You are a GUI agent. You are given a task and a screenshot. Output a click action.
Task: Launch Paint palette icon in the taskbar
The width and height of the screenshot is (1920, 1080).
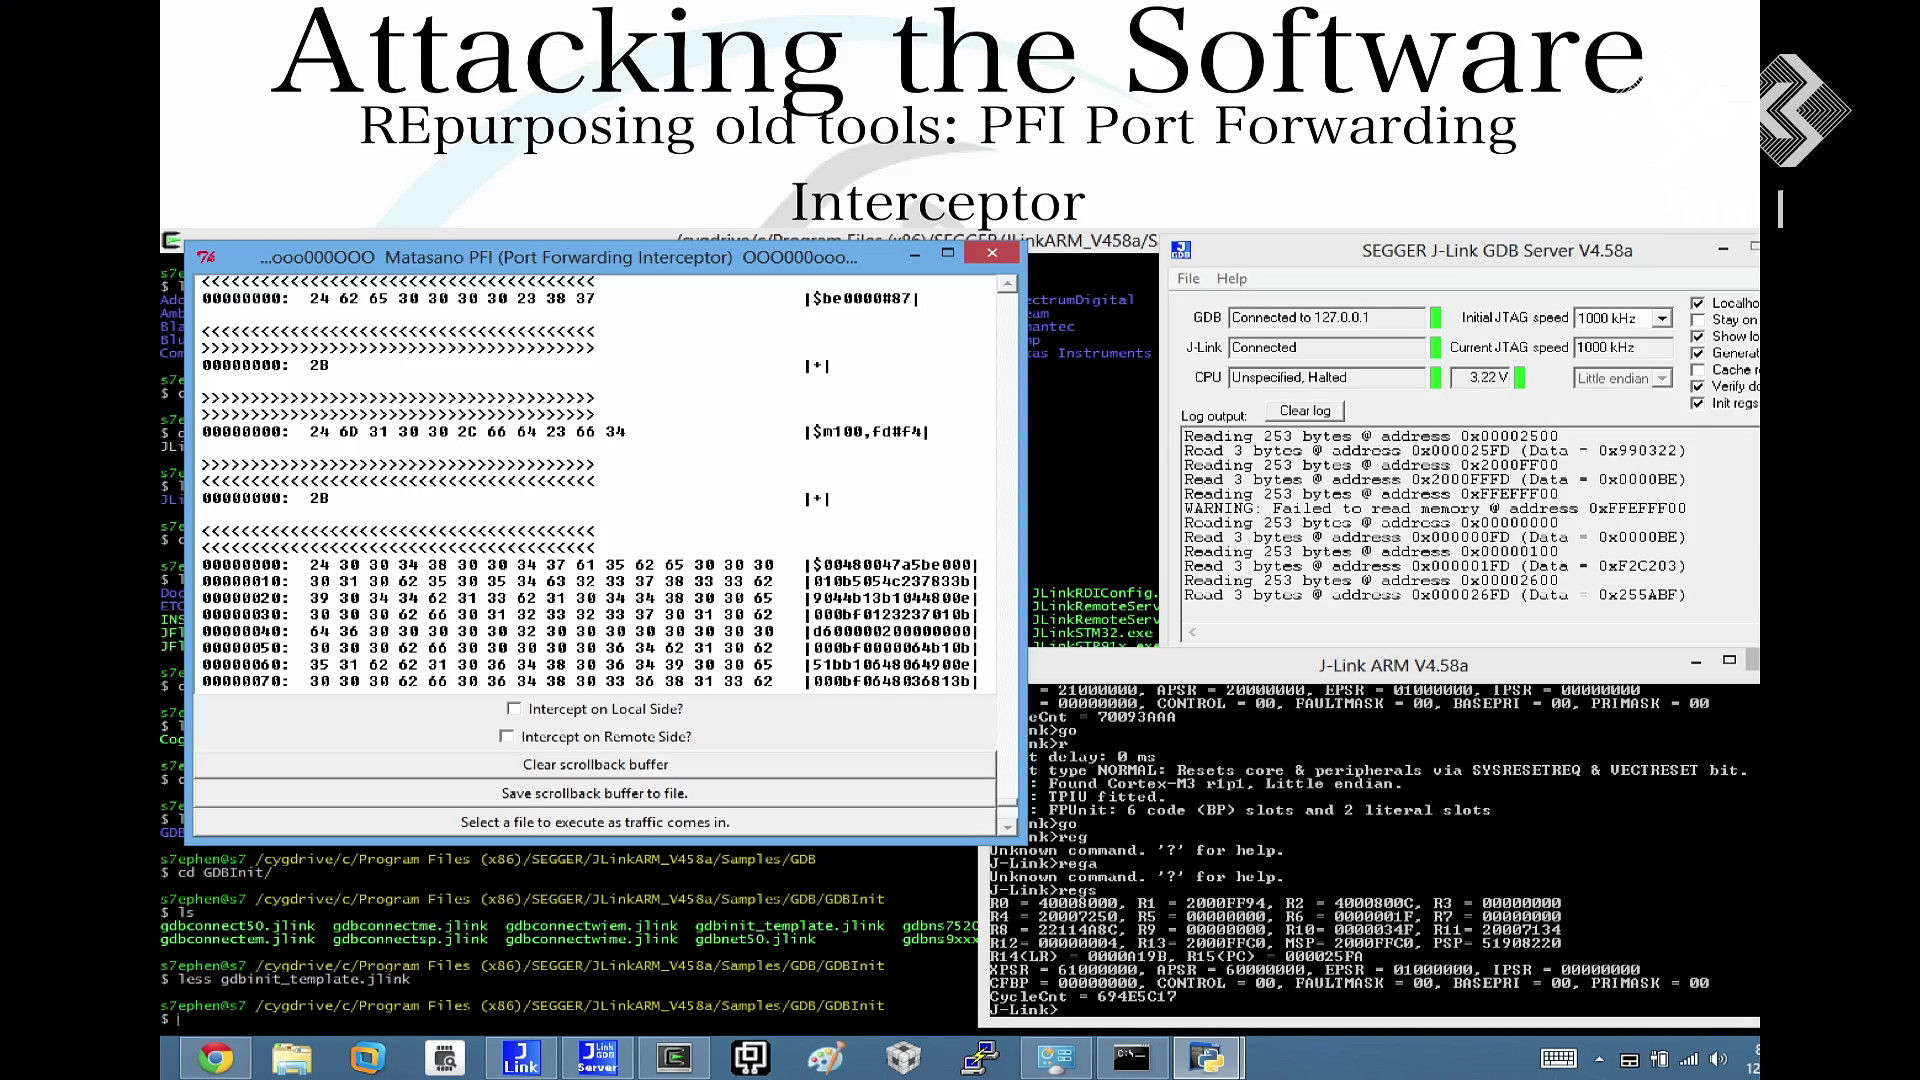tap(827, 1057)
